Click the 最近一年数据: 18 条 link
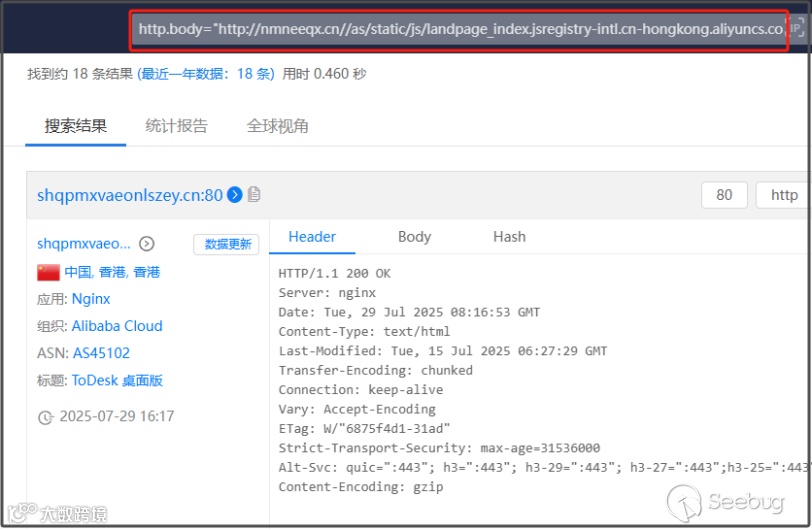The image size is (812, 530). click(206, 74)
